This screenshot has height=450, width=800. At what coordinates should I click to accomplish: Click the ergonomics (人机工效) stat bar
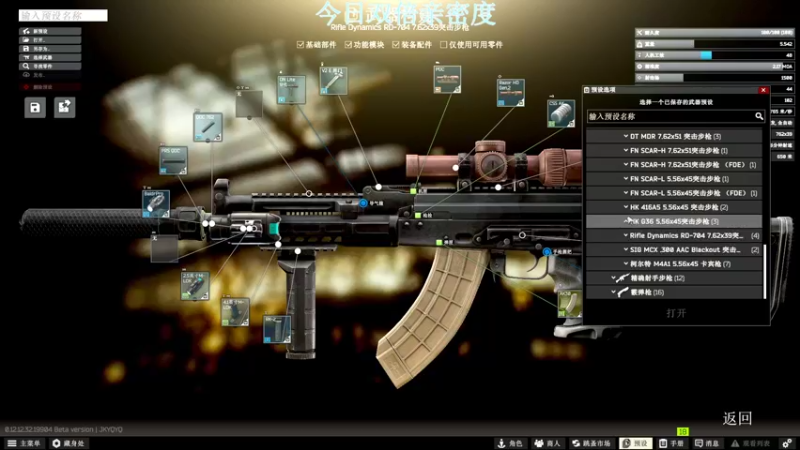click(x=714, y=55)
